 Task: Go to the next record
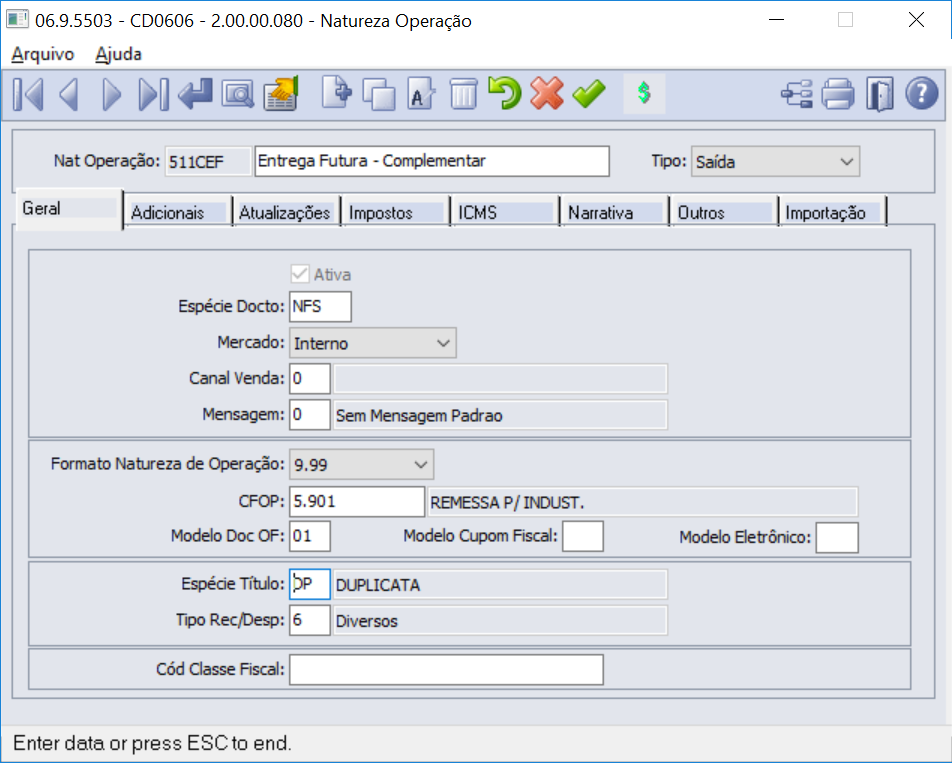[x=111, y=94]
